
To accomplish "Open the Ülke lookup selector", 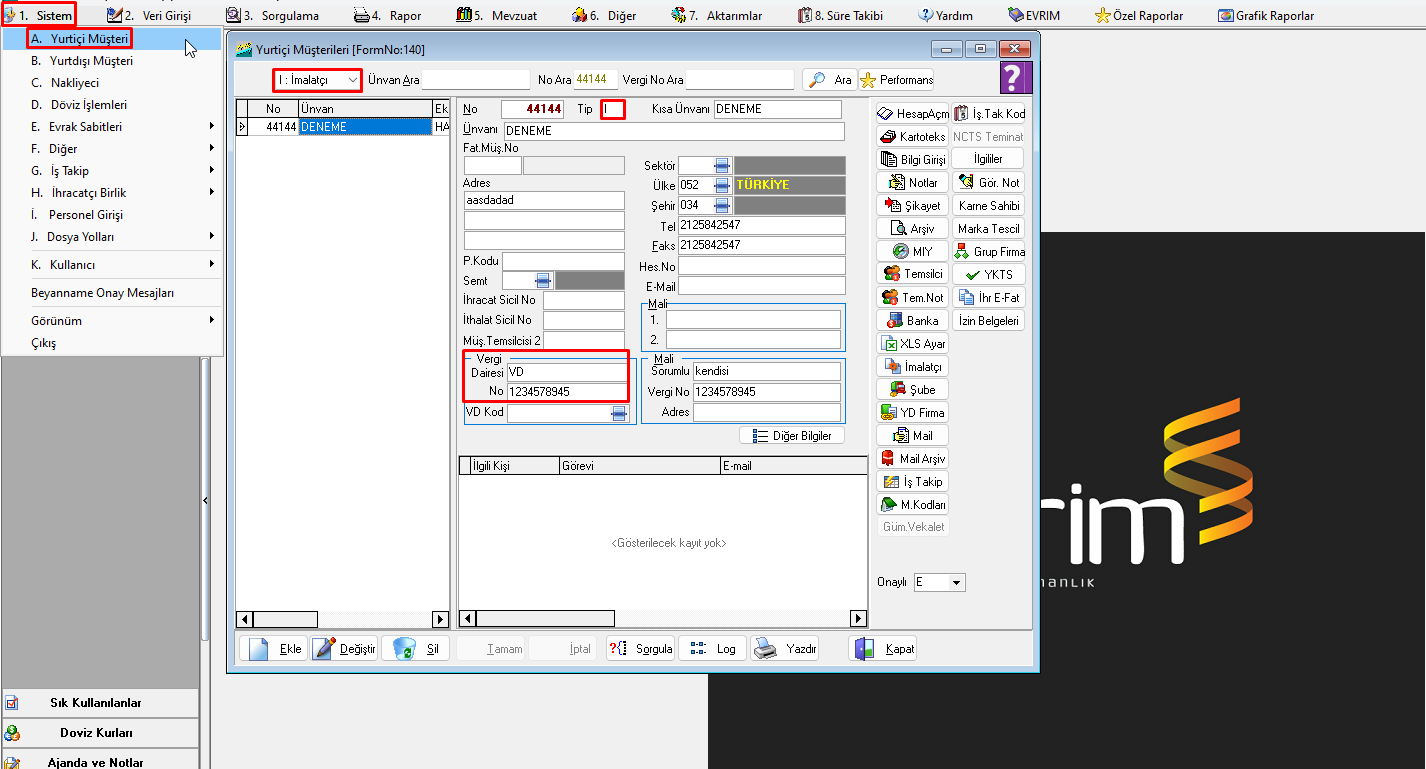I will (x=722, y=186).
